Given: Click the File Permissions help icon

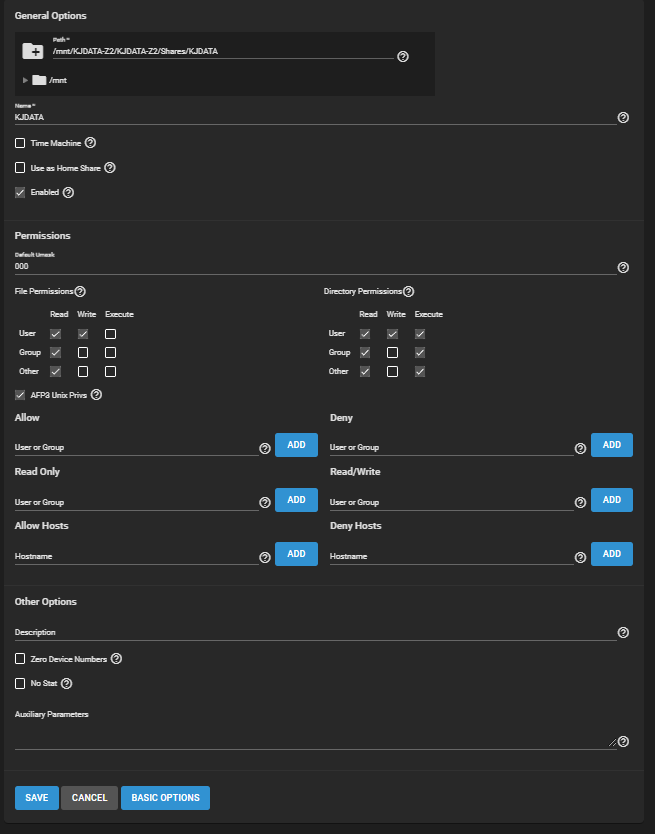Looking at the screenshot, I should click(80, 292).
